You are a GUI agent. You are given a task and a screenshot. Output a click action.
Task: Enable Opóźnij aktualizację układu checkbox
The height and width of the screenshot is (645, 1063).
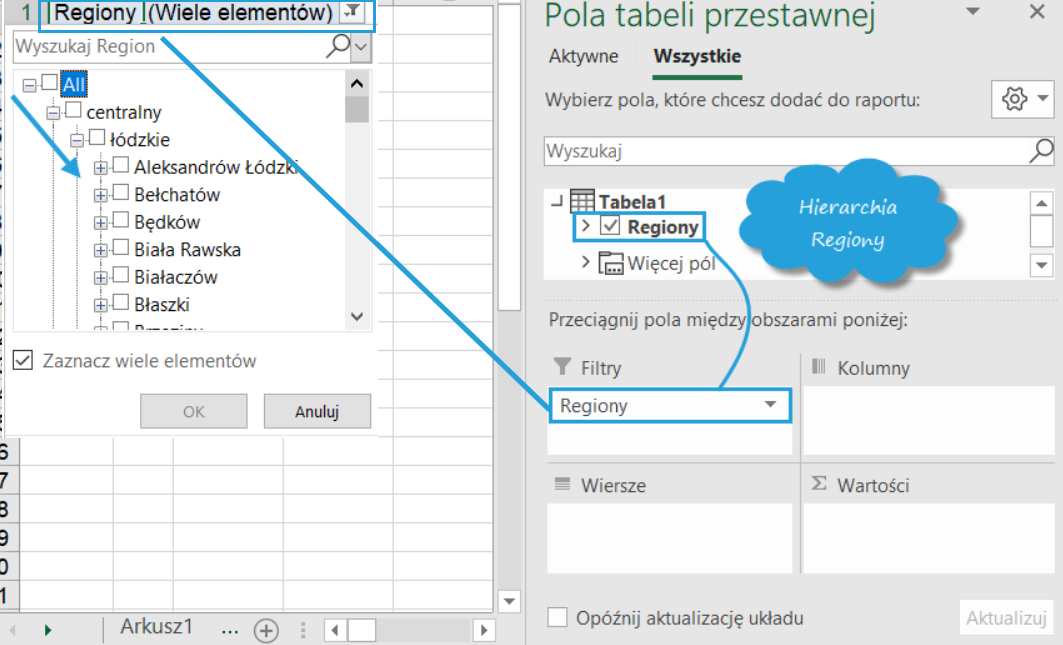pyautogui.click(x=558, y=618)
